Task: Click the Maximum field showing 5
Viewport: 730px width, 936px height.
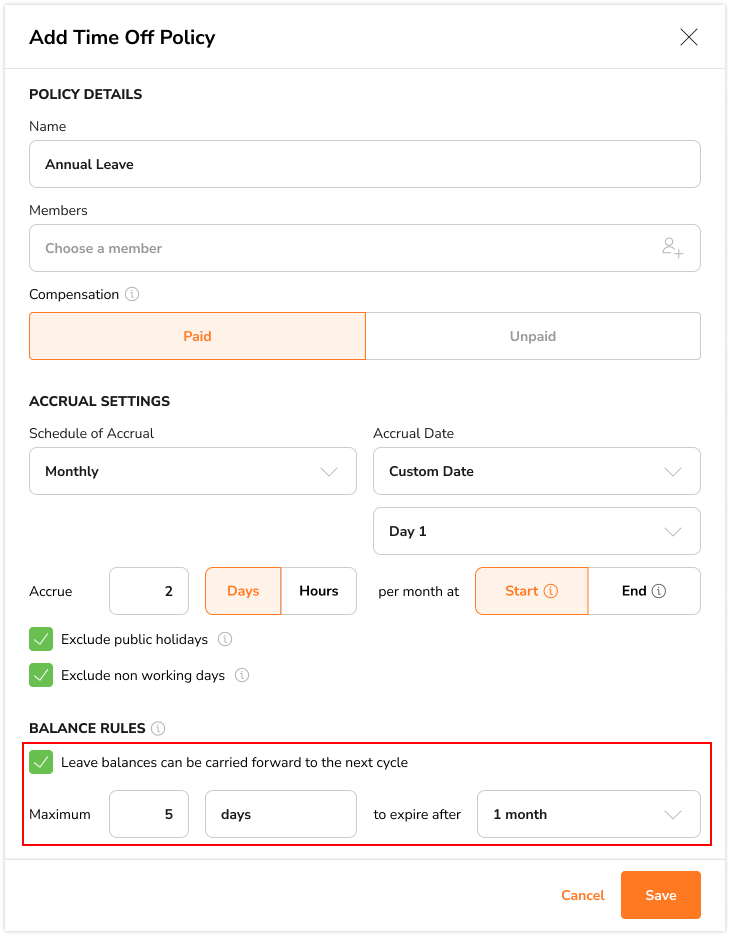Action: (x=149, y=814)
